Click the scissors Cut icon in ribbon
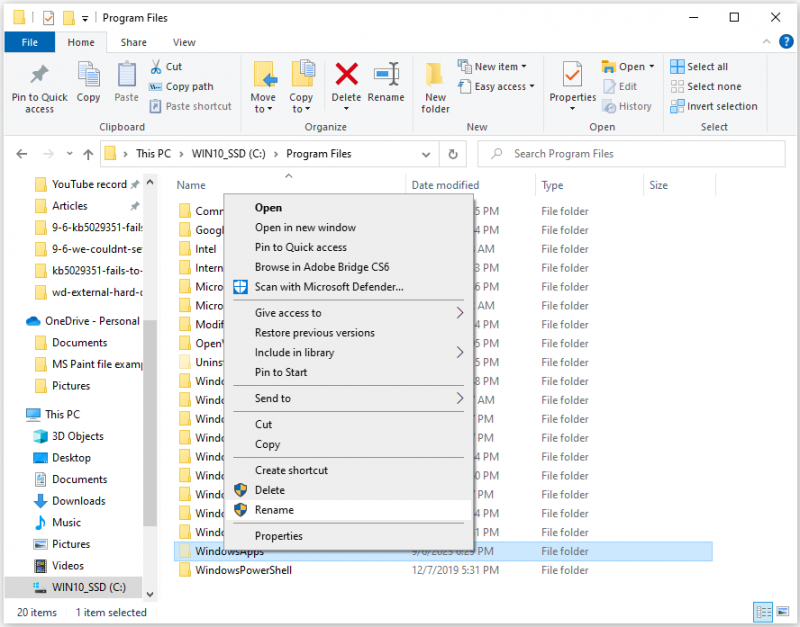 point(156,67)
